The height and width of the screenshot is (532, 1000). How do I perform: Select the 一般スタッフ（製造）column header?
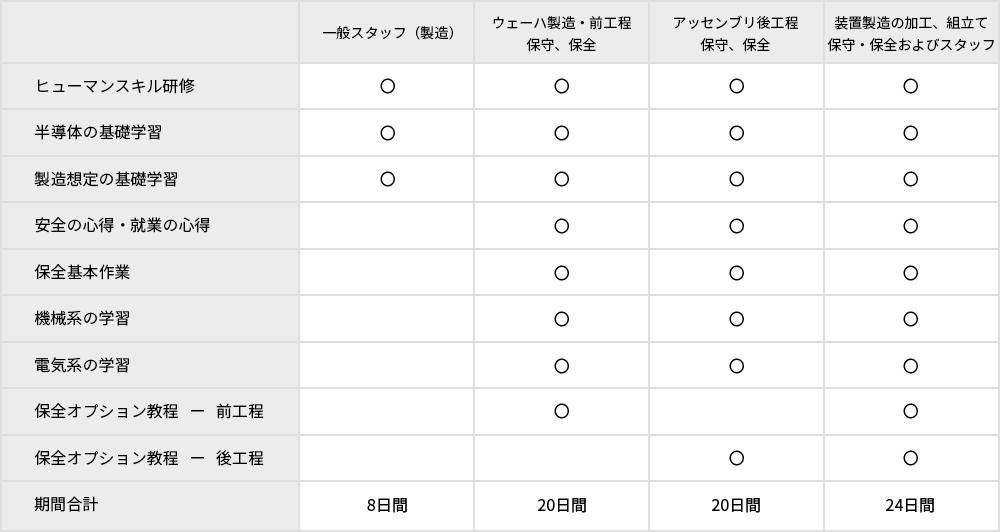click(x=388, y=33)
